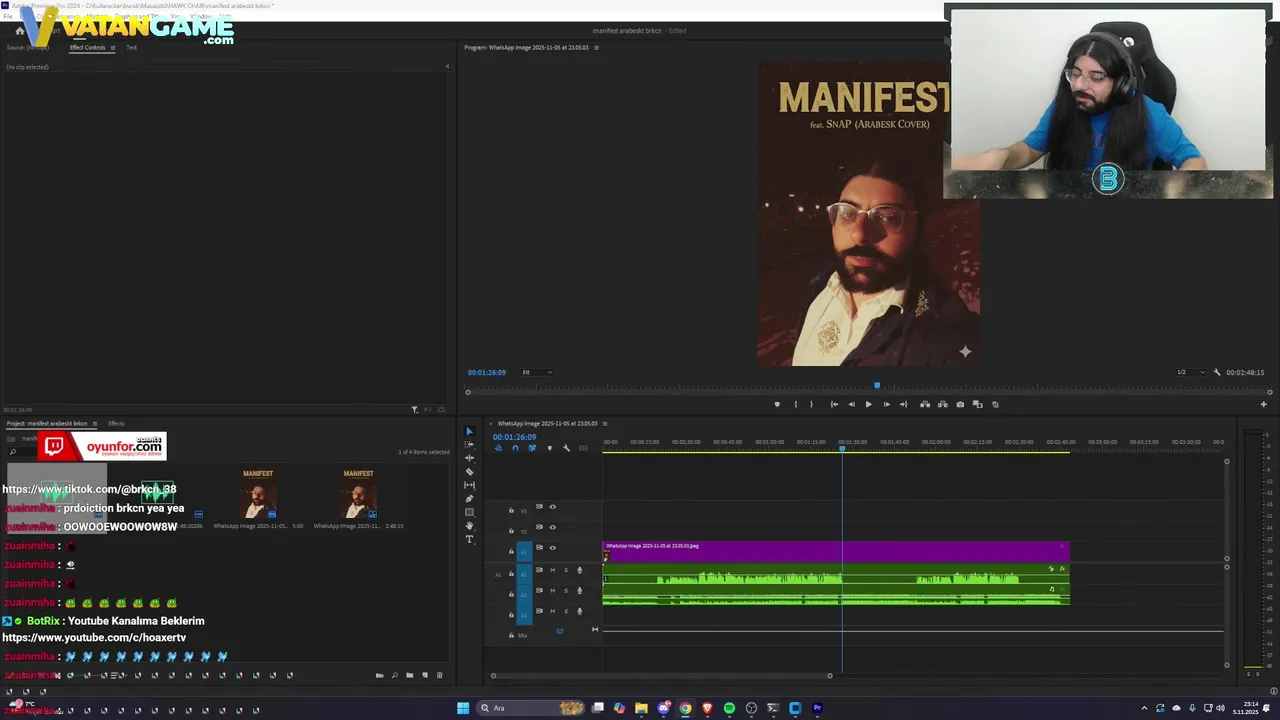Select Project: manifest arabeskt brkcn tab
1280x720 pixels.
click(x=47, y=423)
